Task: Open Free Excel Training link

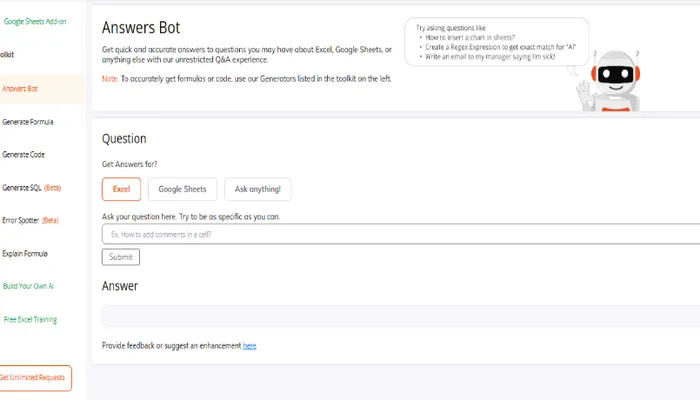Action: 30,320
